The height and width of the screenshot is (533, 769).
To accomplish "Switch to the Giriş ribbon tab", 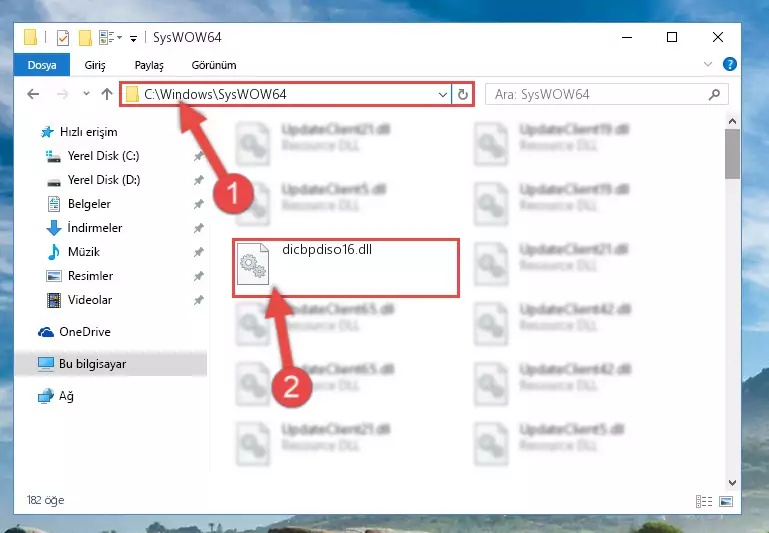I will coord(95,65).
